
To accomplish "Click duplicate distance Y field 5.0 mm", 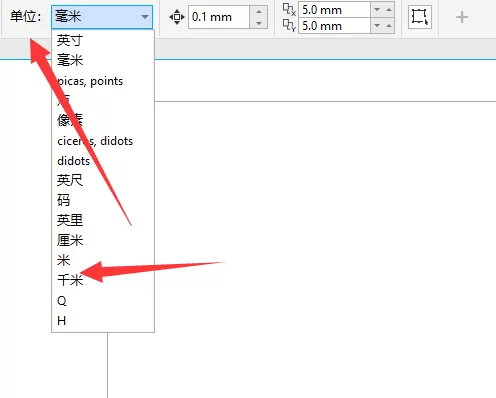I will [334, 26].
